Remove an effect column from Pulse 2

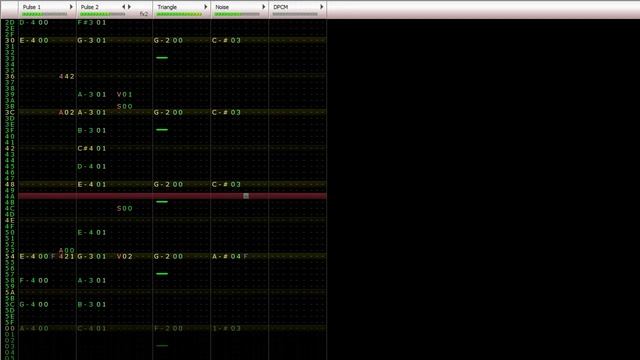(x=124, y=7)
